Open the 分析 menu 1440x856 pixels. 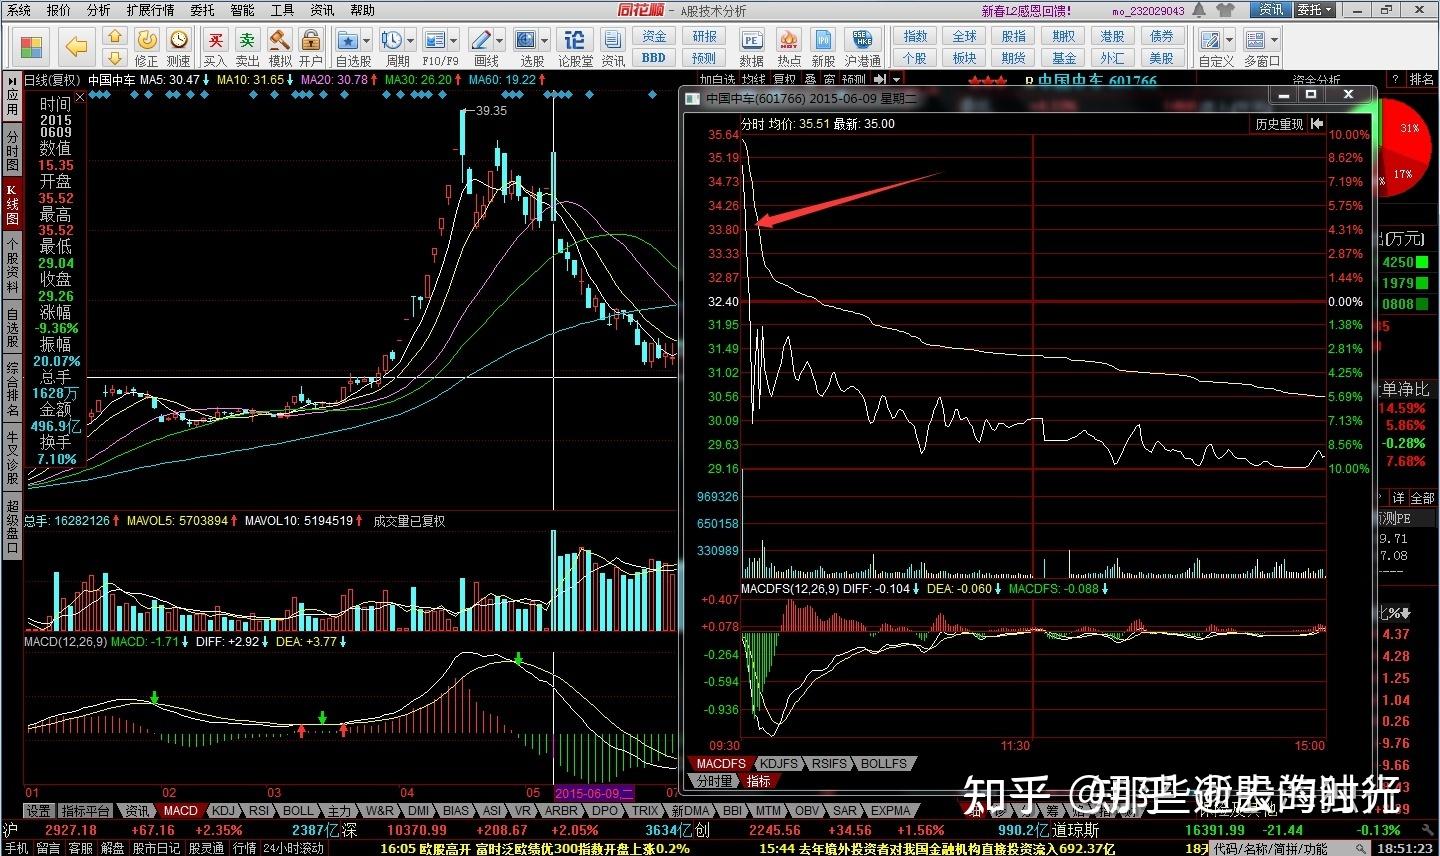[99, 10]
